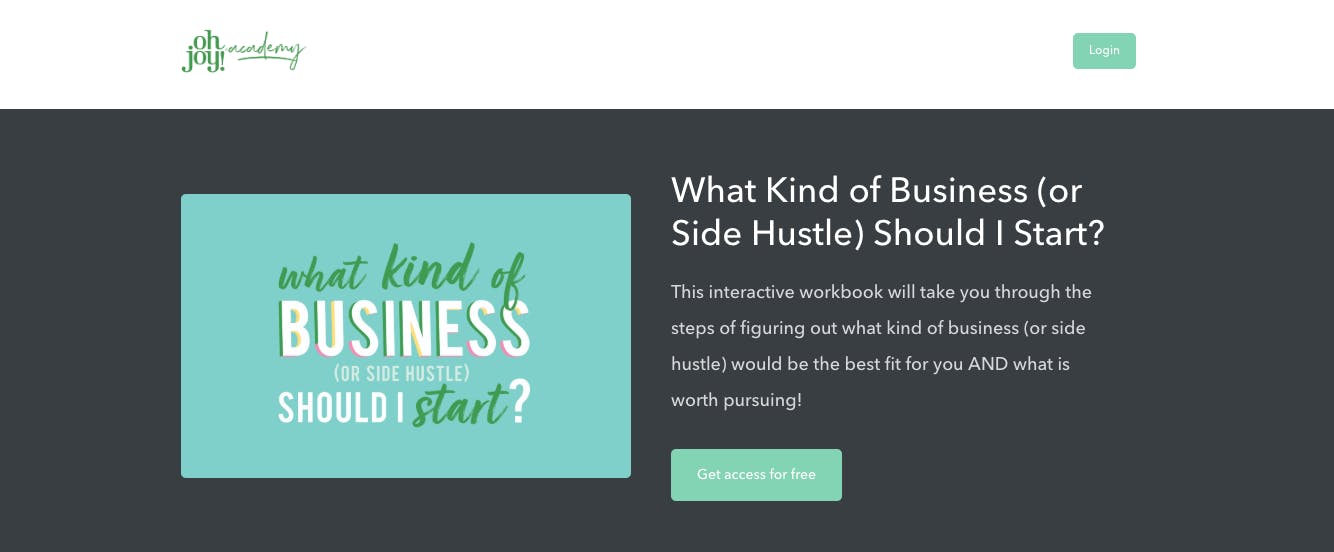Click the "This interactive workbook" description paragraph
The height and width of the screenshot is (552, 1334).
881,346
